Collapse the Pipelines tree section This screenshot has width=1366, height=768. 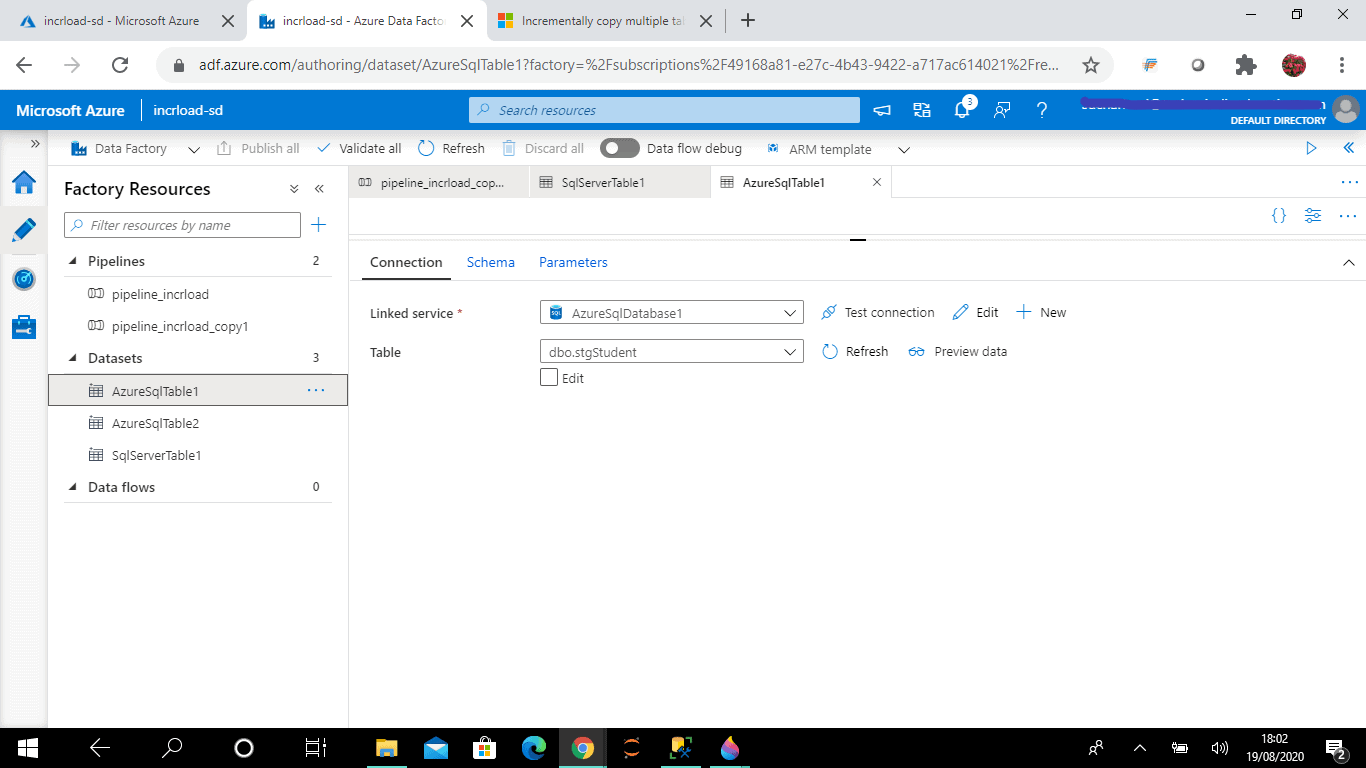73,261
